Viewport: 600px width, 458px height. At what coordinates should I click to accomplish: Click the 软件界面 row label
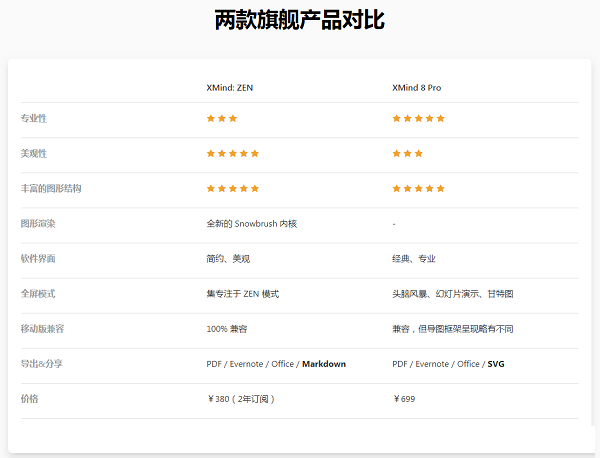[38, 259]
